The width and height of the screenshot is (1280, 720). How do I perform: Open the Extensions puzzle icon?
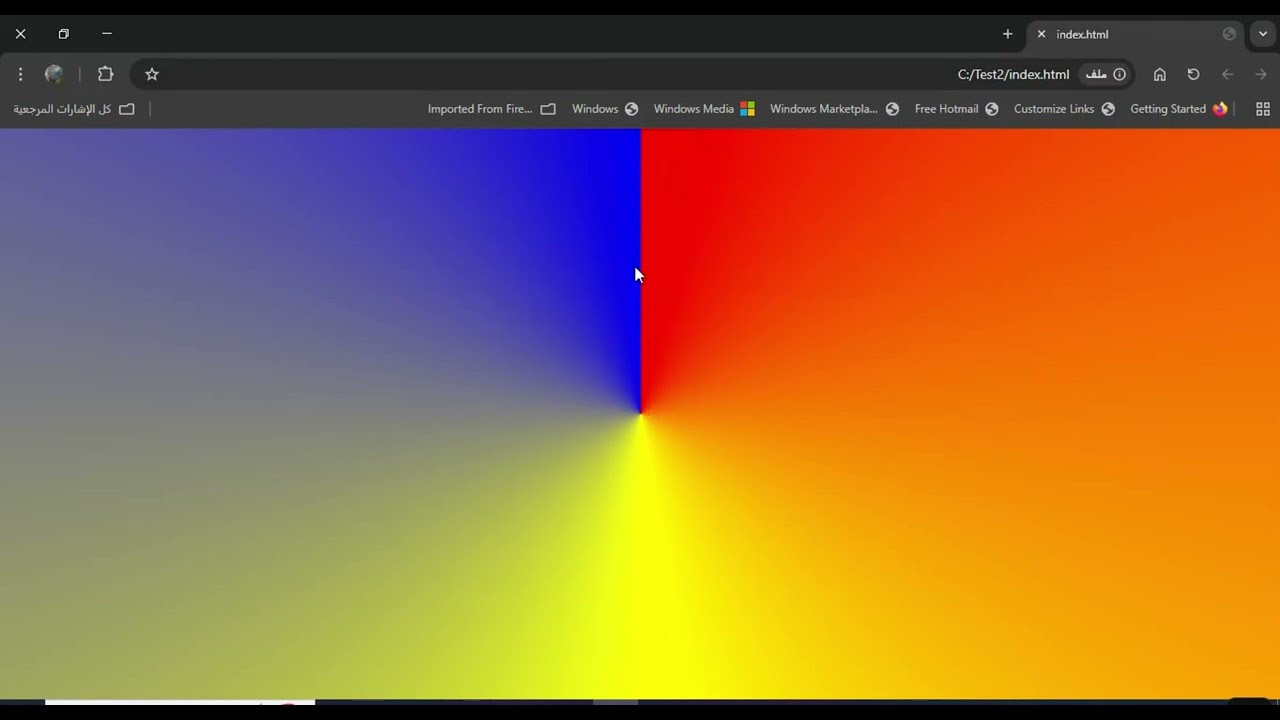click(x=105, y=74)
